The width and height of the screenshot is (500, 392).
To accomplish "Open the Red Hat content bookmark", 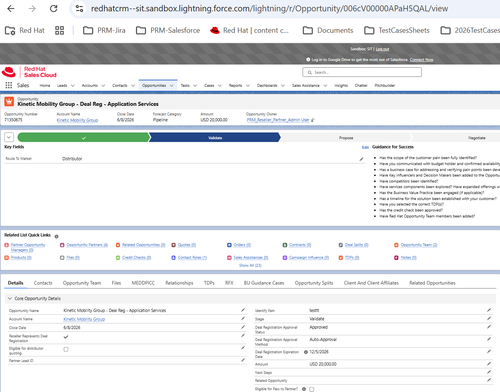I will (x=249, y=30).
